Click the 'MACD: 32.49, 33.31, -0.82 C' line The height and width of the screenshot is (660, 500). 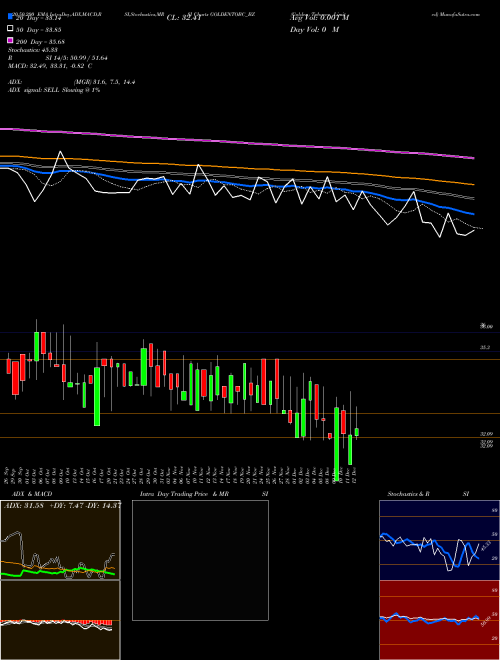pyautogui.click(x=50, y=66)
